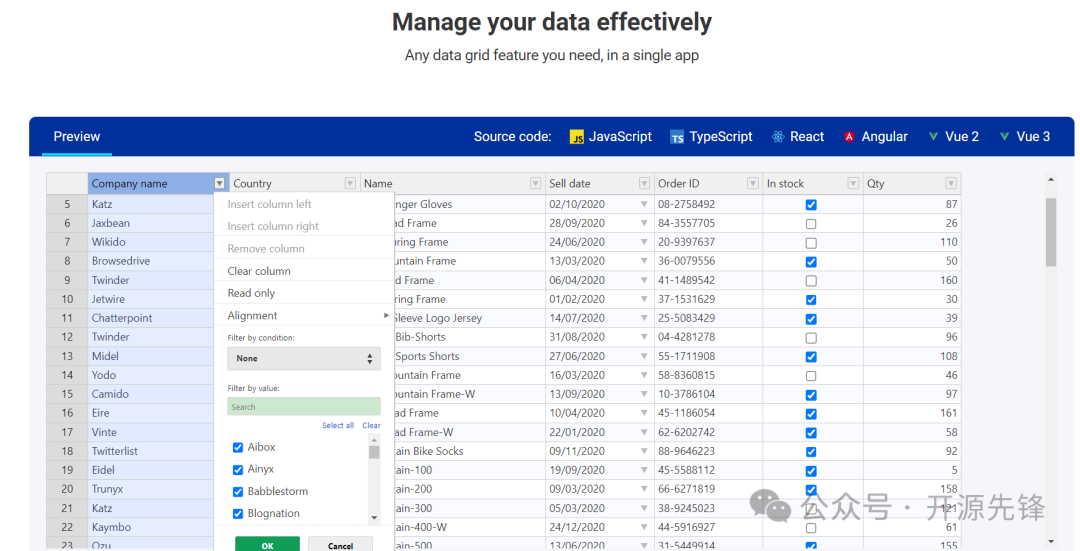Click the Company name column filter icon
Screen dimensions: 1080x551
pos(220,184)
